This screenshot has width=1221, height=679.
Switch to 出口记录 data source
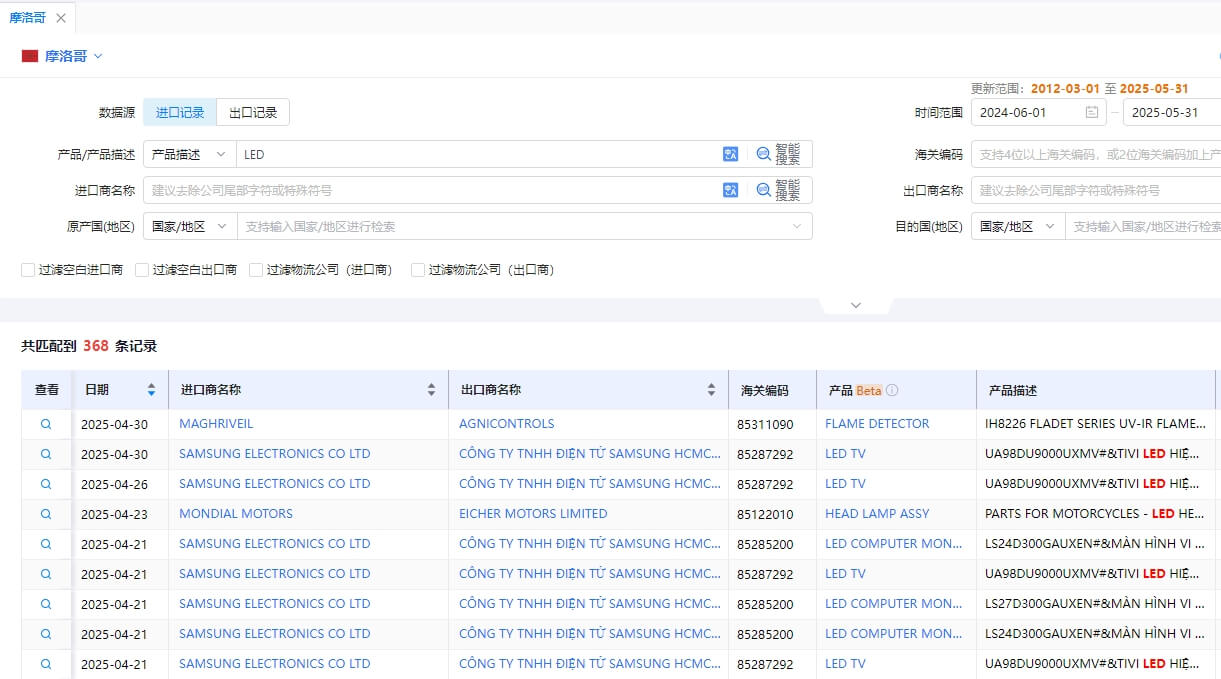(x=253, y=112)
